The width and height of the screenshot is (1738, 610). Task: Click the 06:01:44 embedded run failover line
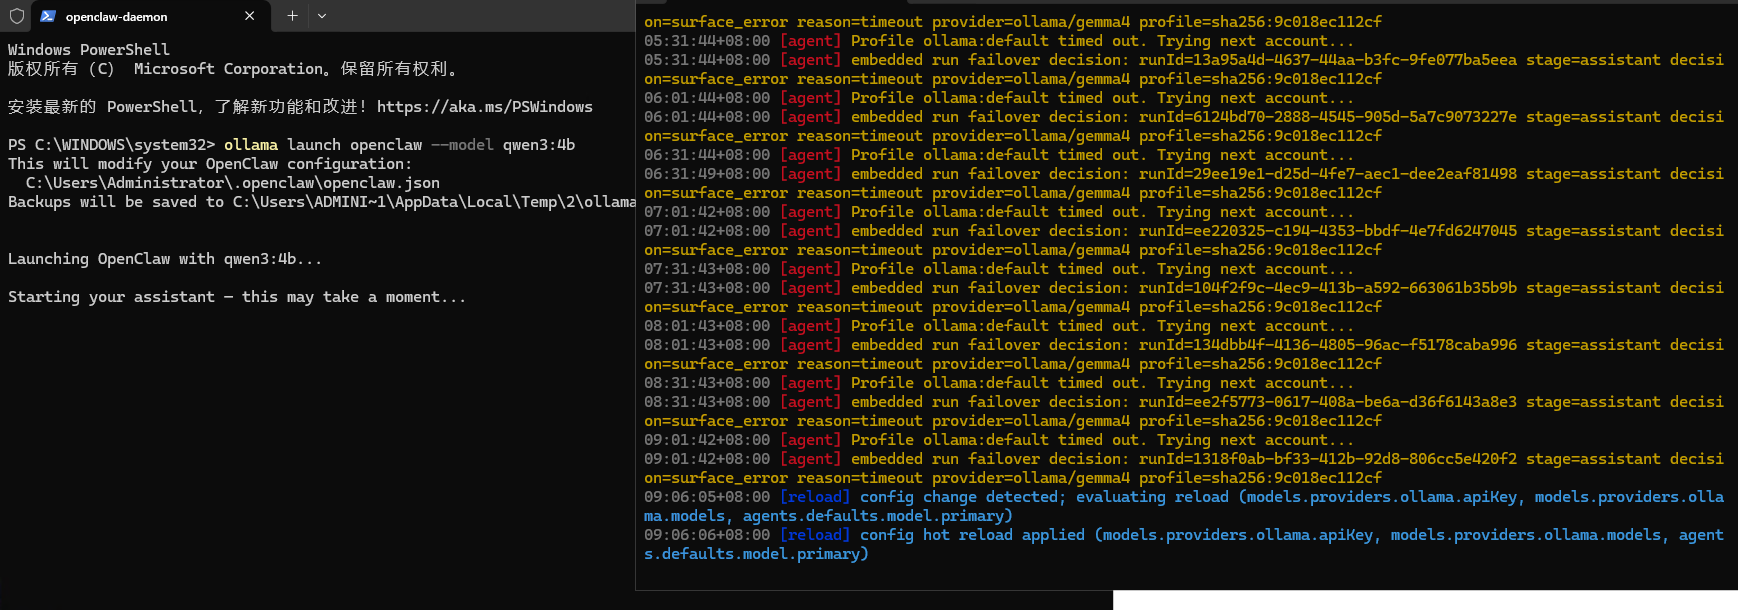(x=1184, y=117)
